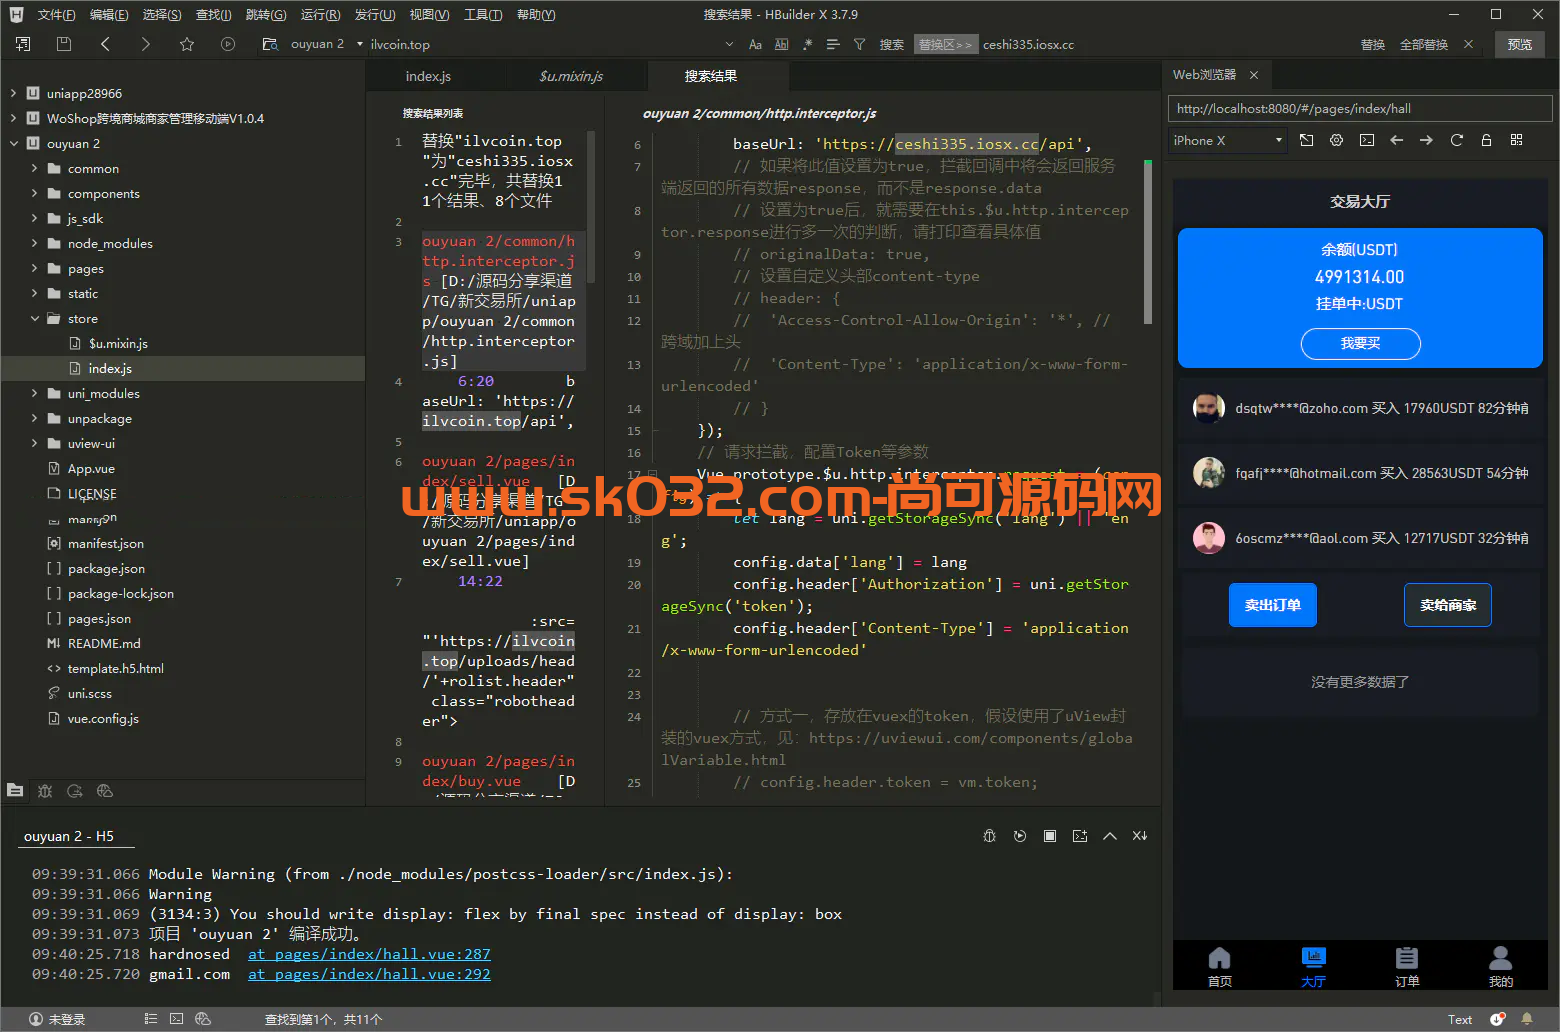Click the bookmark star toolbar icon
Screen dimensions: 1560x1032
pos(187,44)
